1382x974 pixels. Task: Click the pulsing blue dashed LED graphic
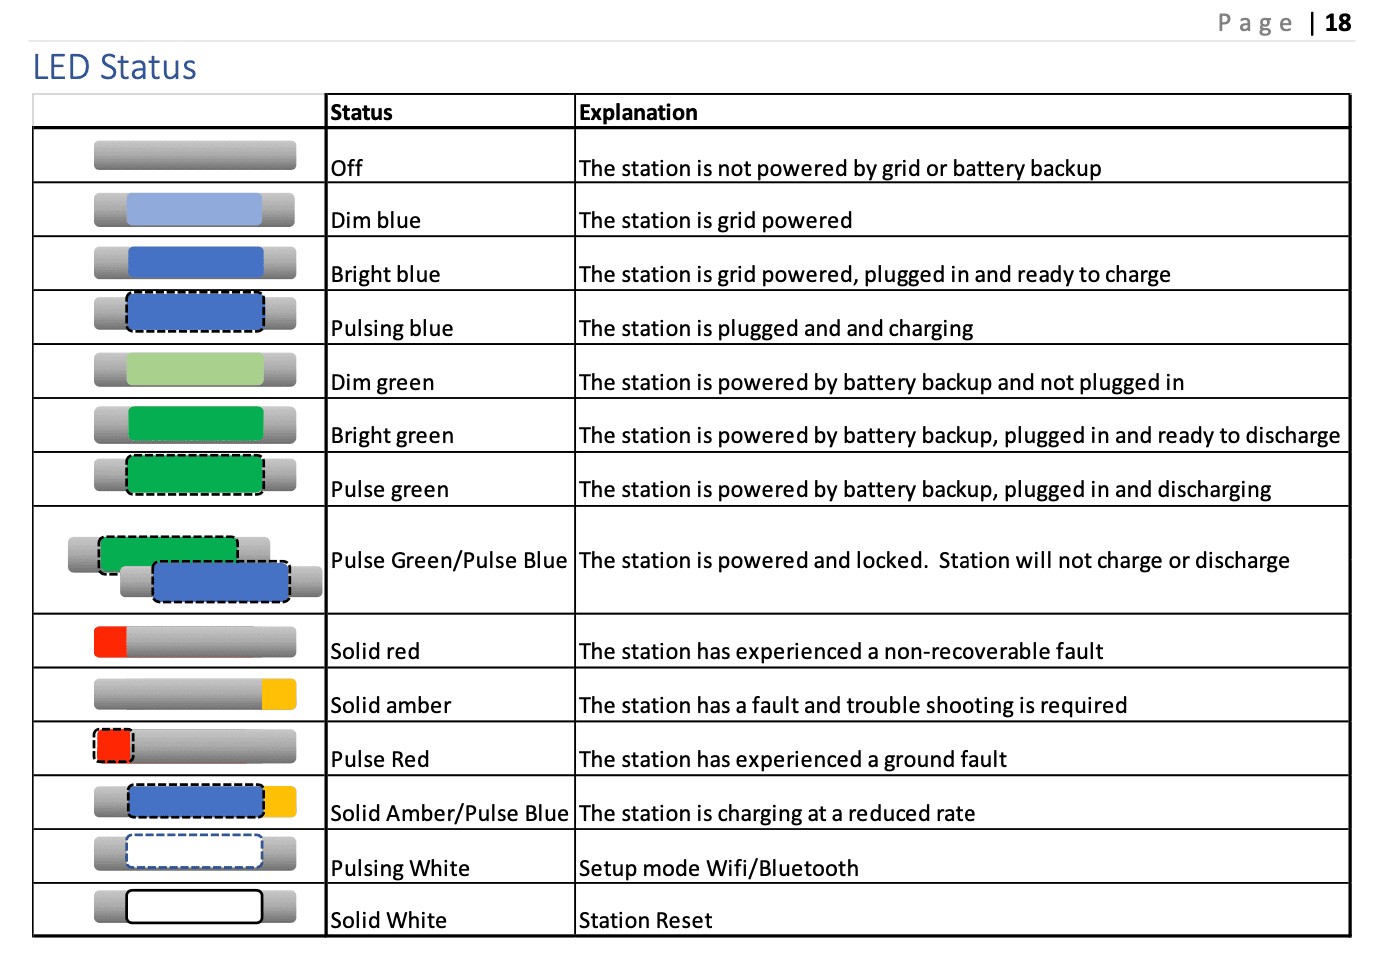pyautogui.click(x=195, y=312)
